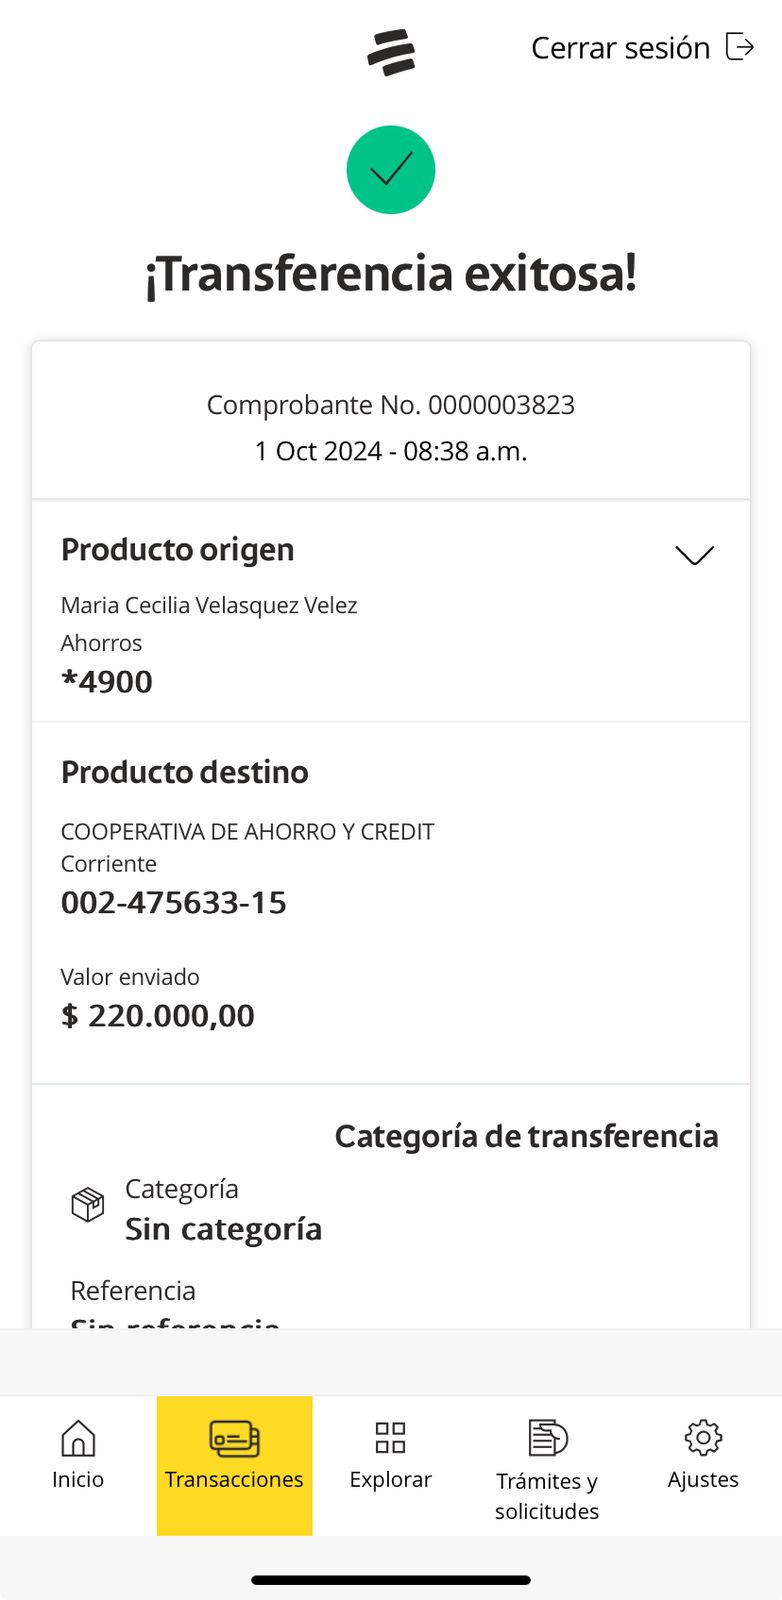This screenshot has height=1600, width=782.
Task: Click the Cerrar sesión text link
Action: 620,48
